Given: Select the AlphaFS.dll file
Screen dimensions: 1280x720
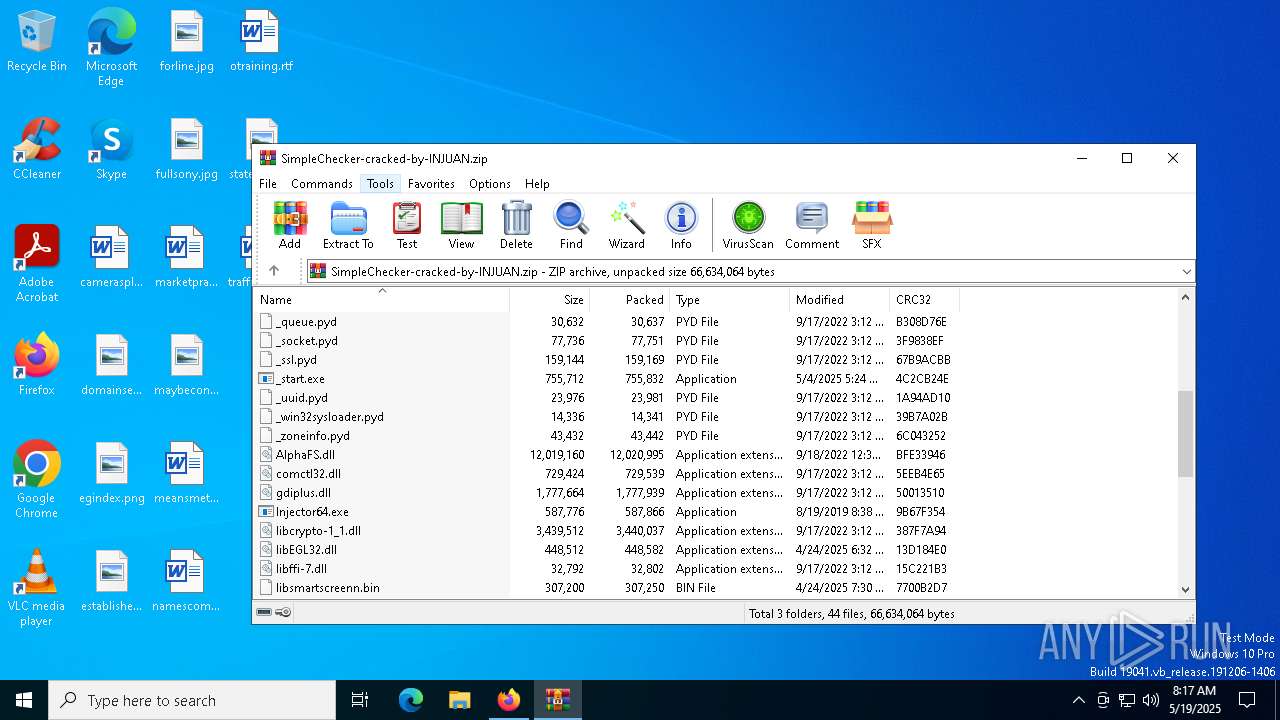Looking at the screenshot, I should click(x=605, y=455).
